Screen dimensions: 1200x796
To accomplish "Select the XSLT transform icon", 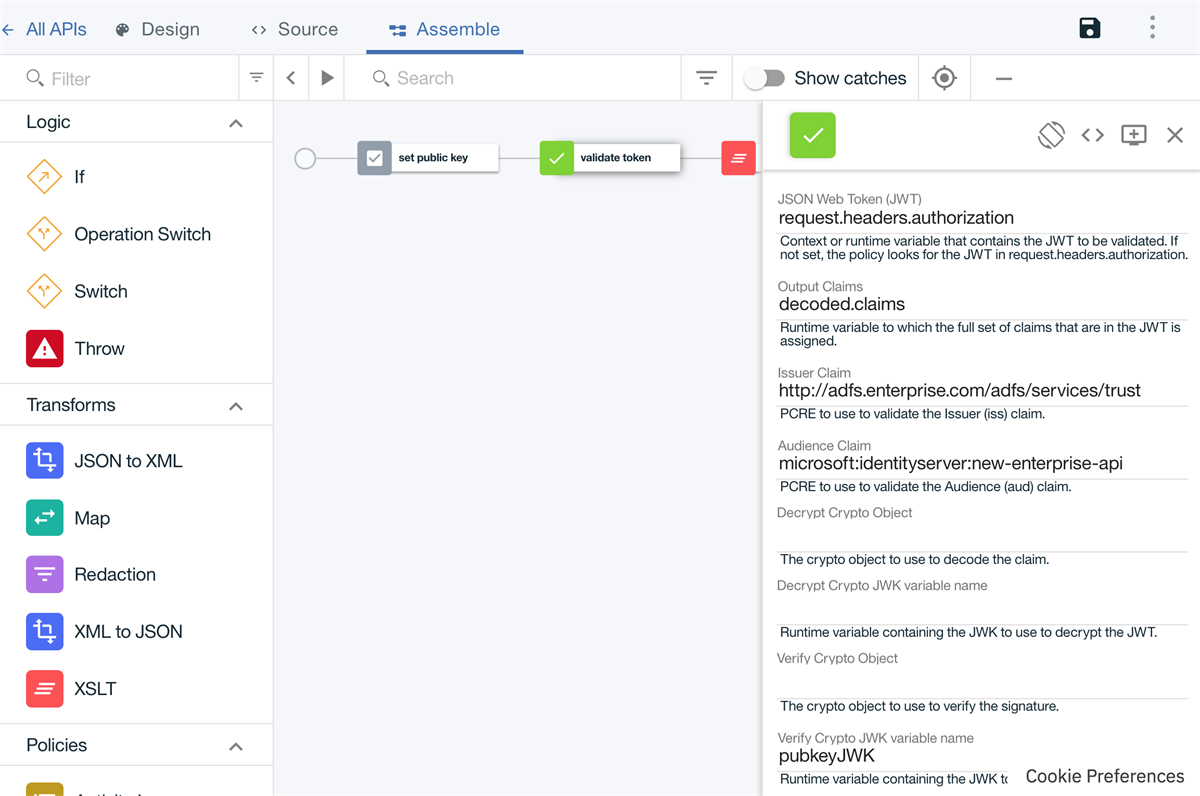I will click(44, 688).
